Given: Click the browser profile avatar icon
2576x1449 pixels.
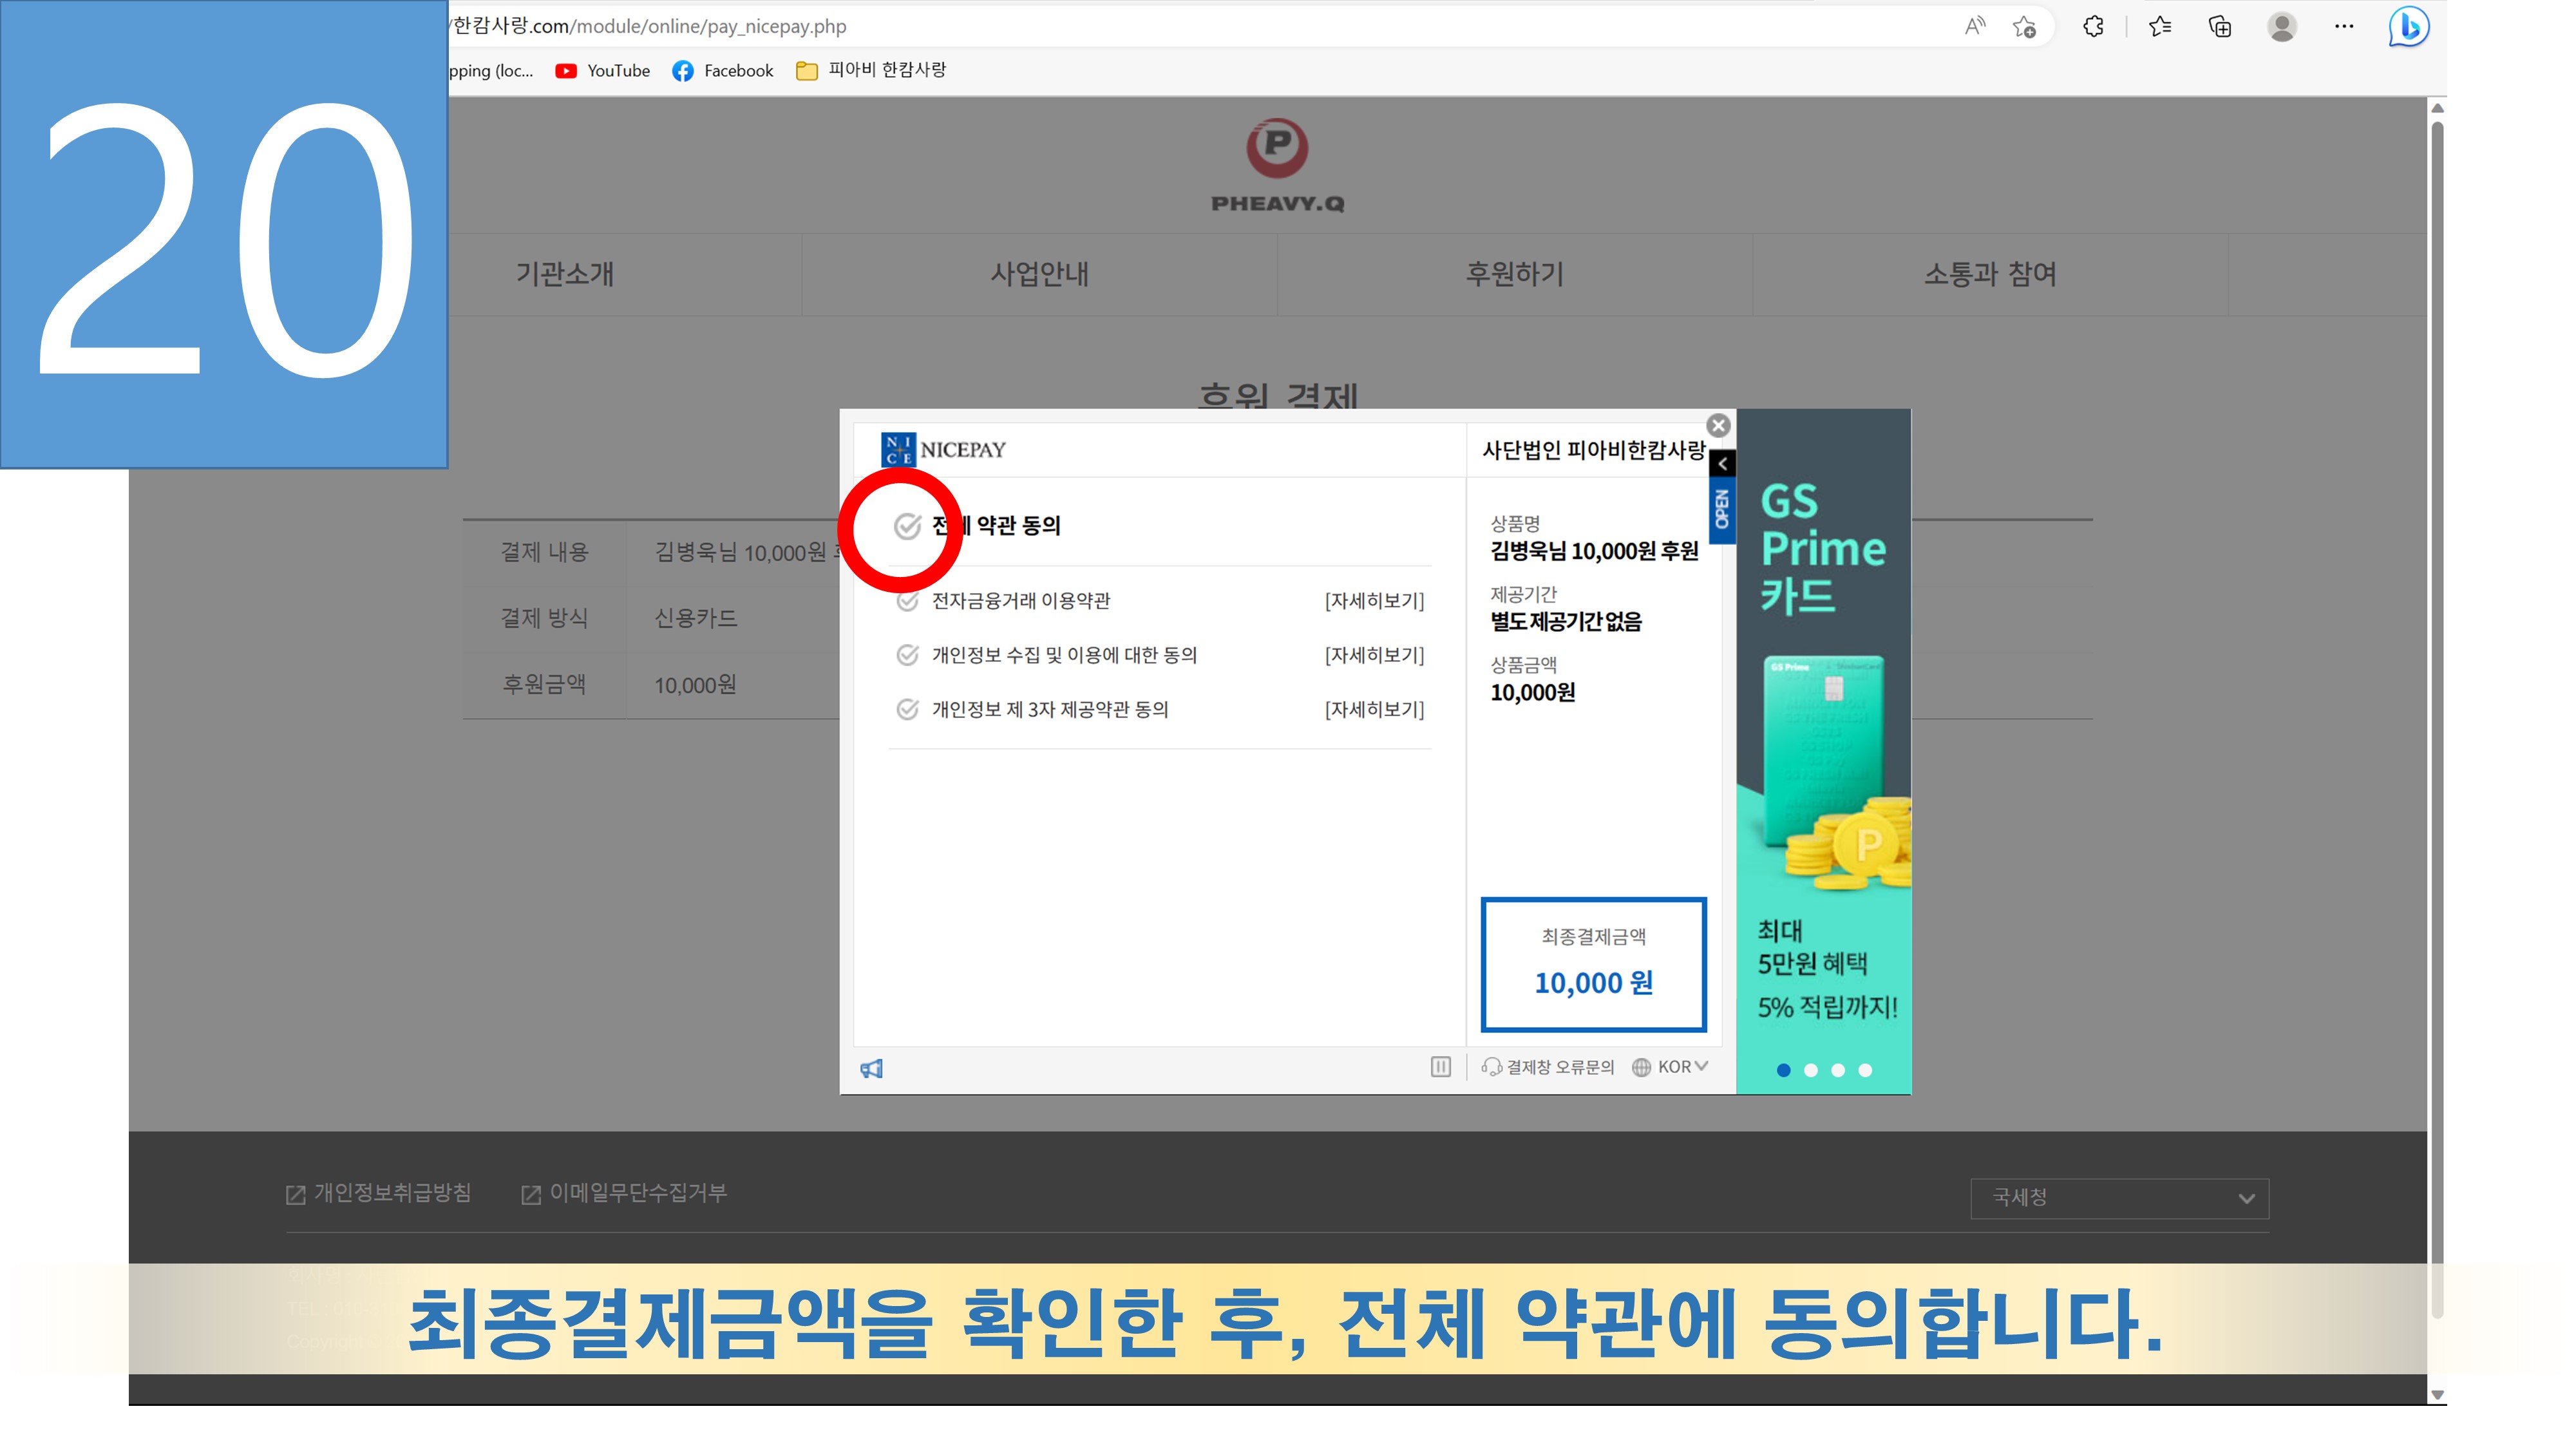Looking at the screenshot, I should 2281,27.
